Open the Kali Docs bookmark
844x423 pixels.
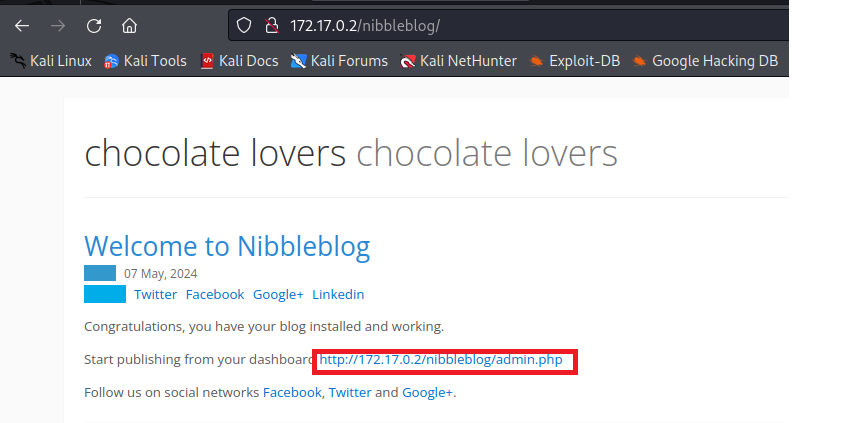point(239,61)
